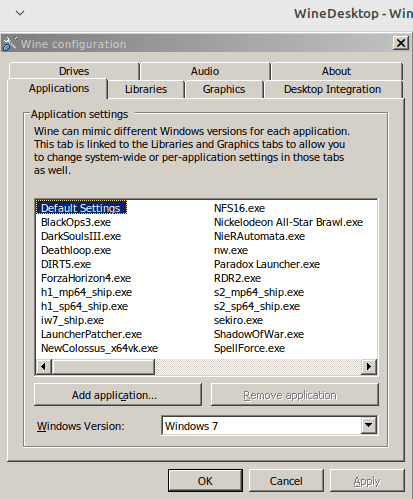Choose iw7_ship.exe in the list
413x499 pixels.
click(x=73, y=320)
